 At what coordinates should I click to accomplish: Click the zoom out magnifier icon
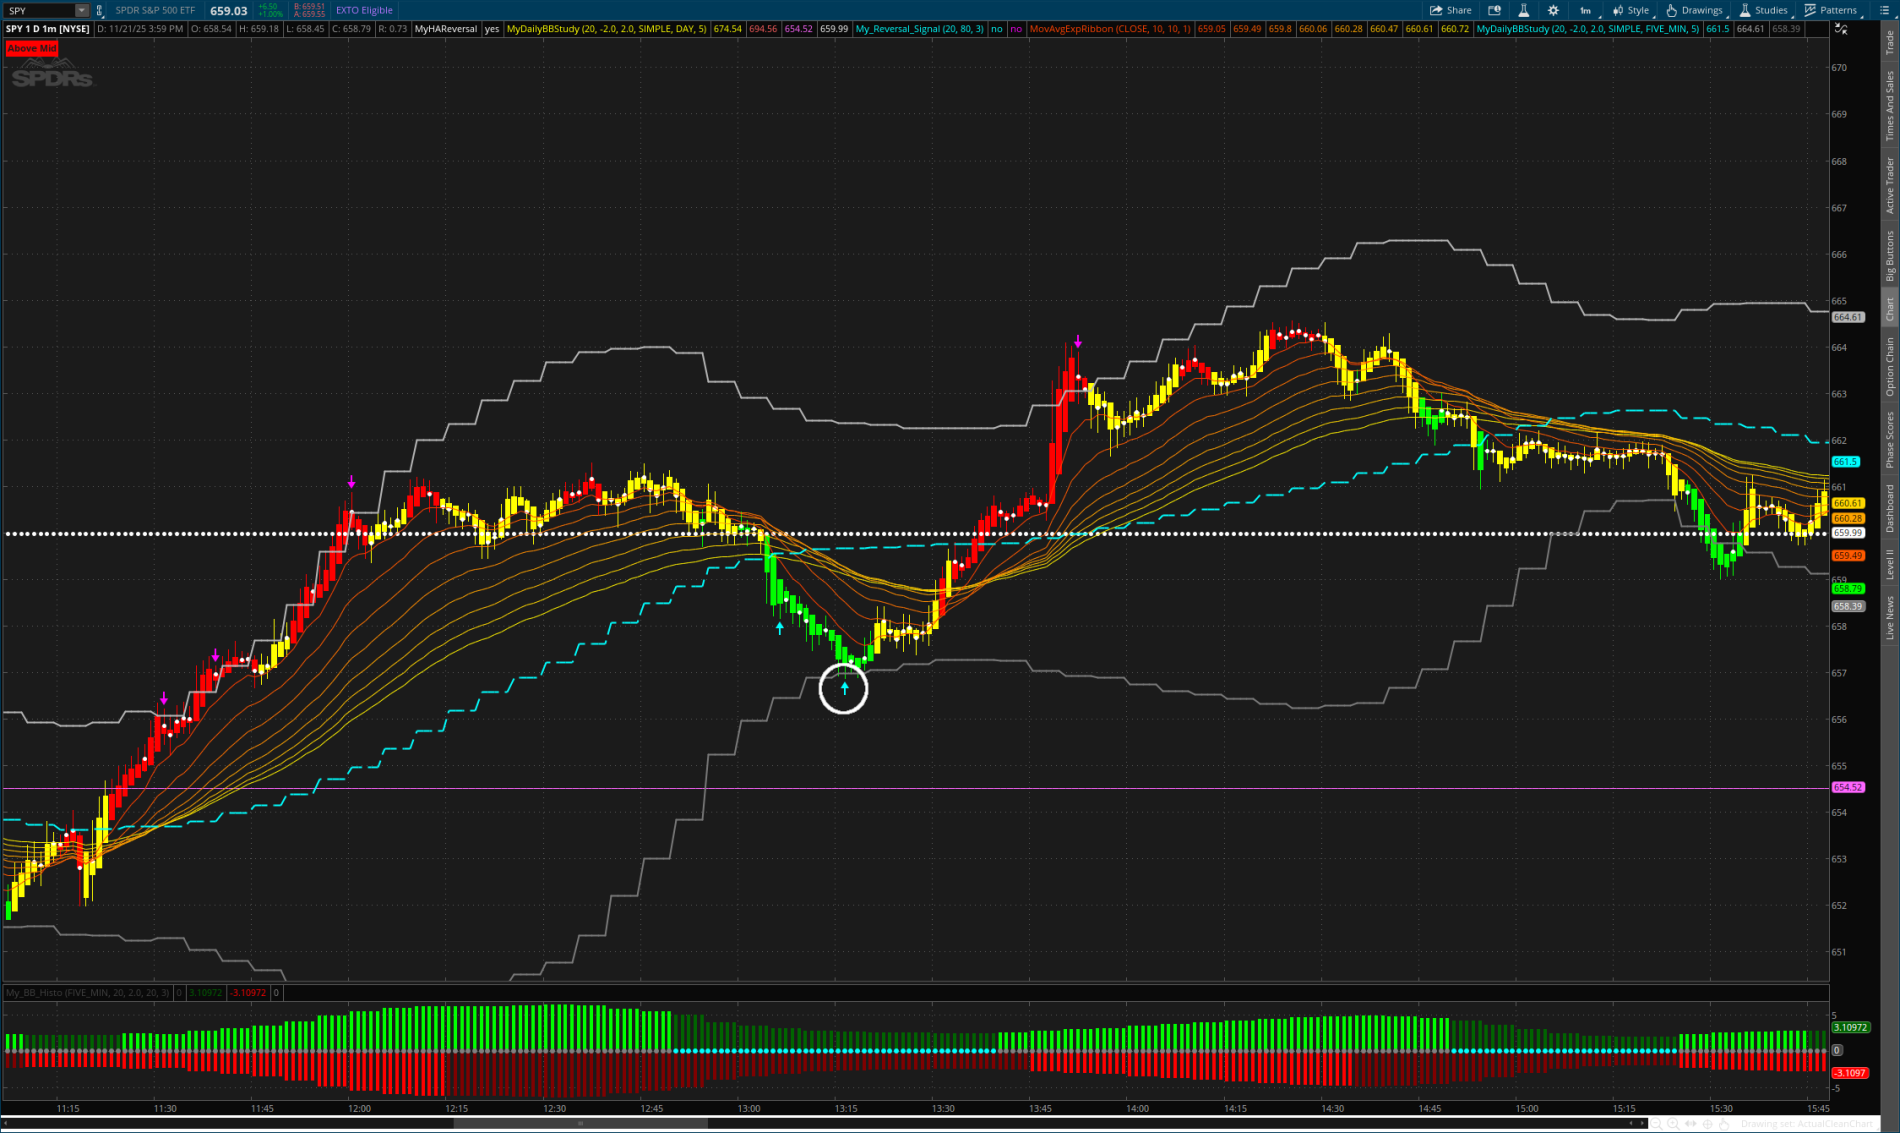tap(1655, 1123)
